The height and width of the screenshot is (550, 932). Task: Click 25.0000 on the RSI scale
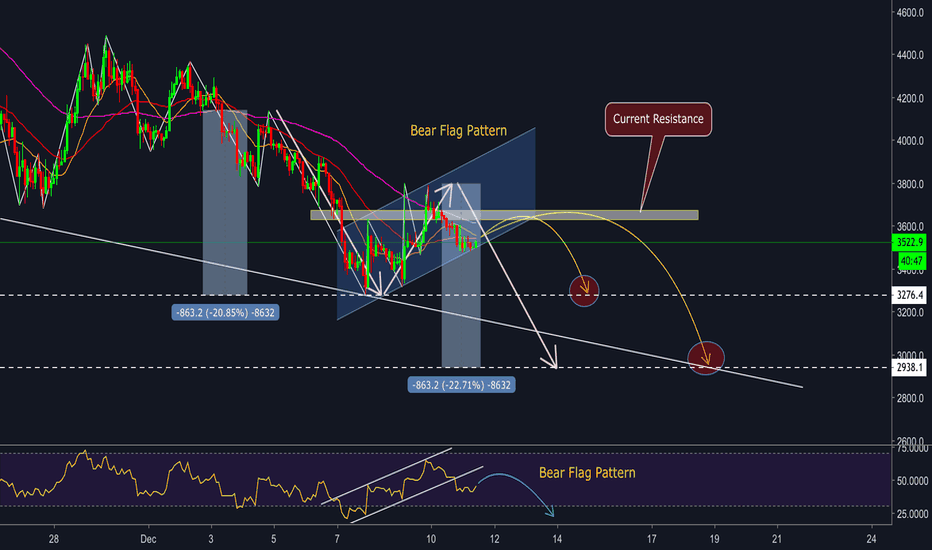pyautogui.click(x=911, y=514)
